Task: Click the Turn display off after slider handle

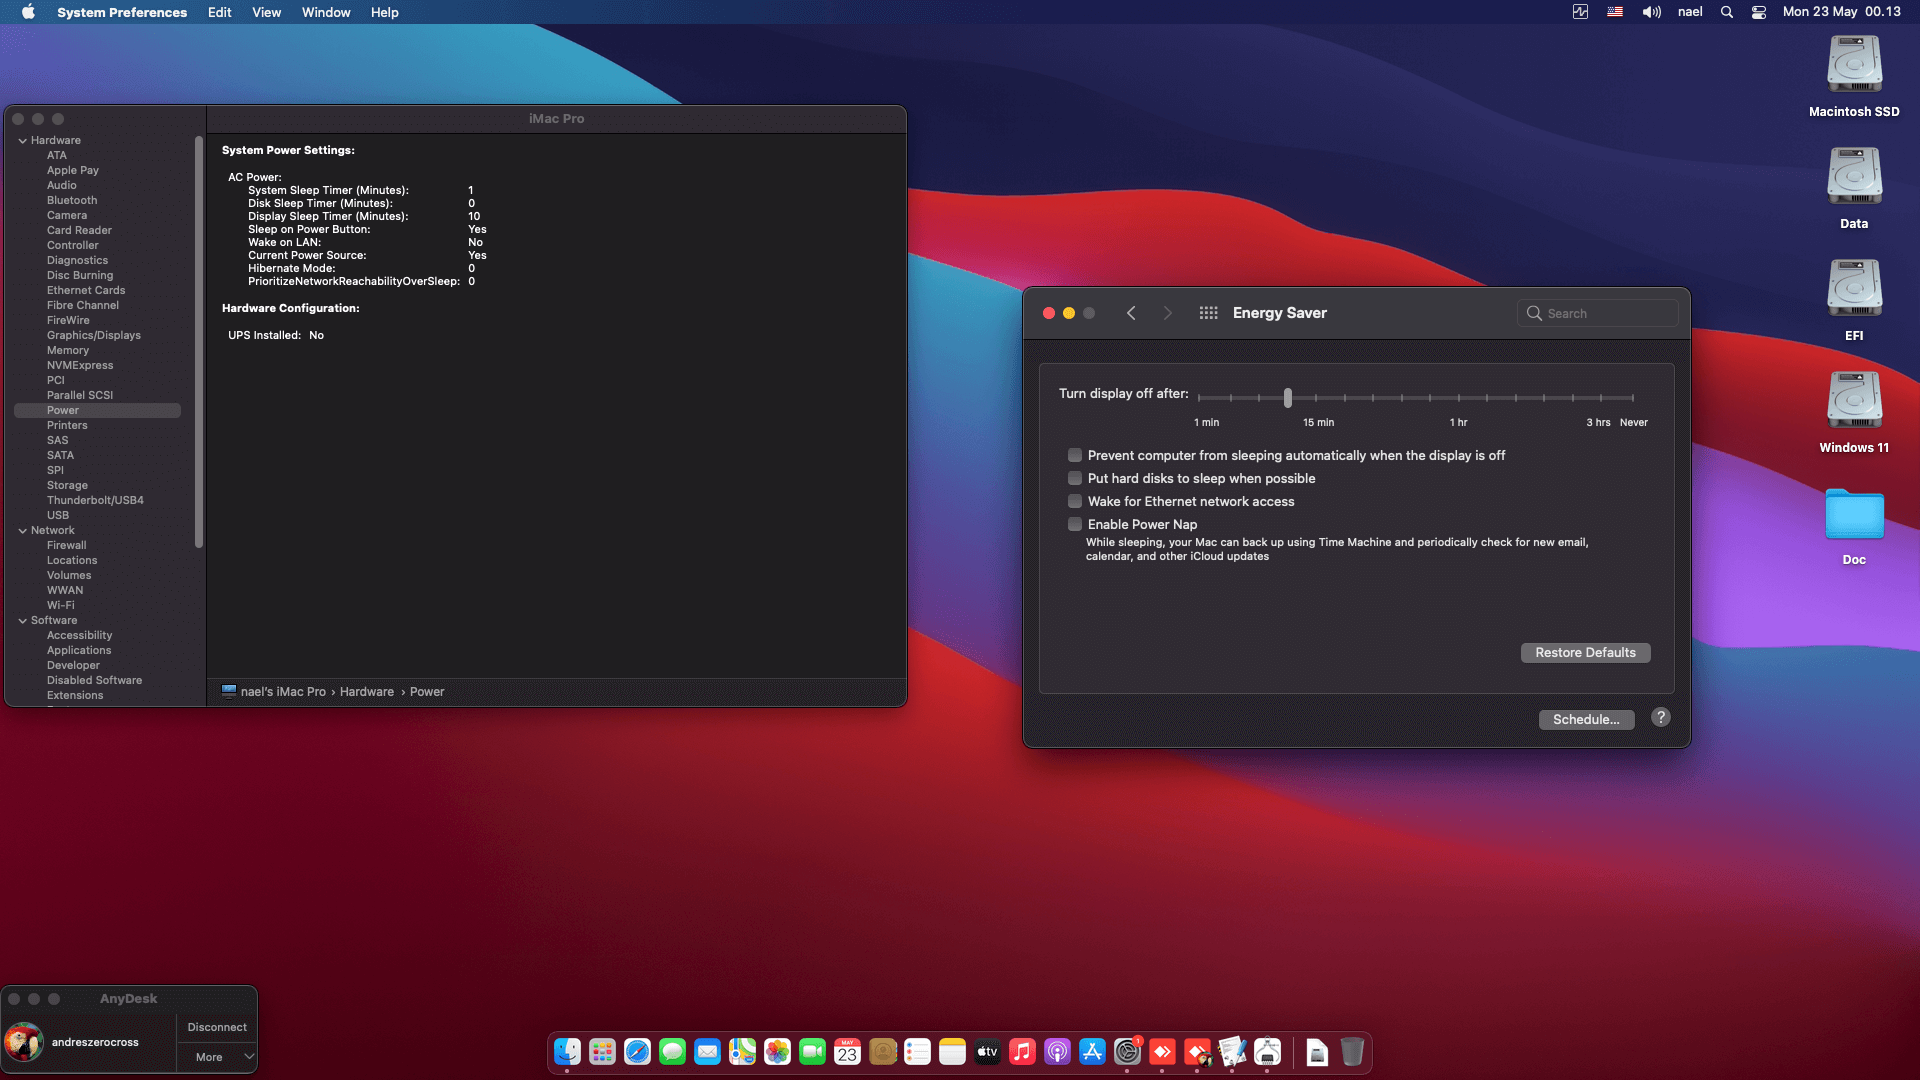Action: tap(1287, 398)
